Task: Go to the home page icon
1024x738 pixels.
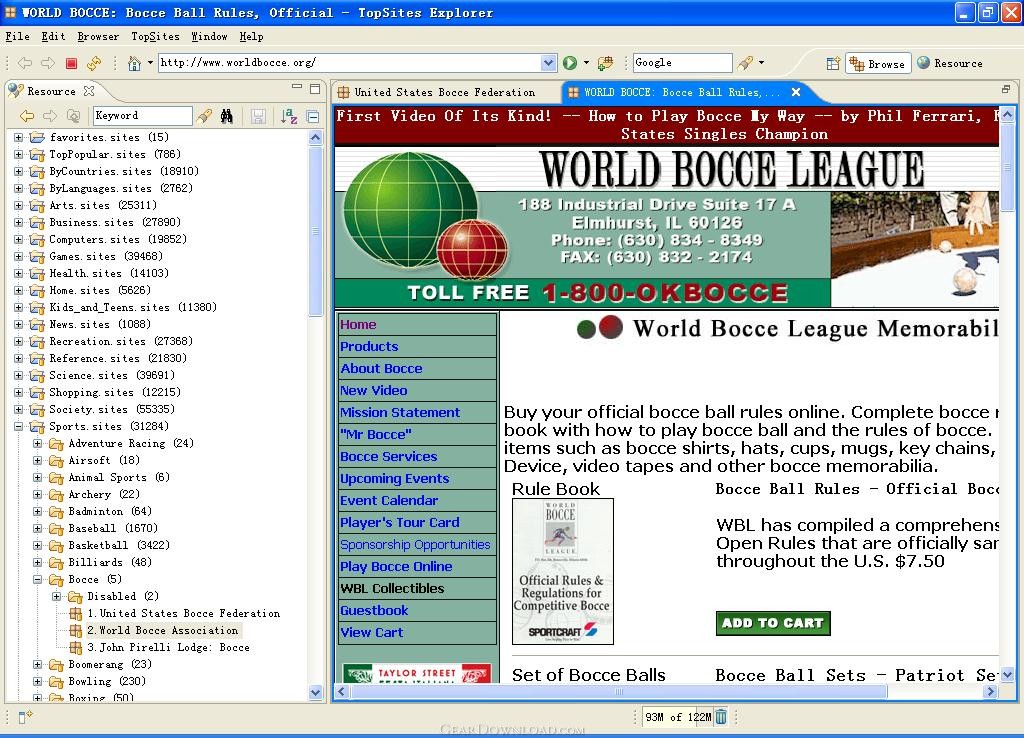Action: tap(134, 63)
